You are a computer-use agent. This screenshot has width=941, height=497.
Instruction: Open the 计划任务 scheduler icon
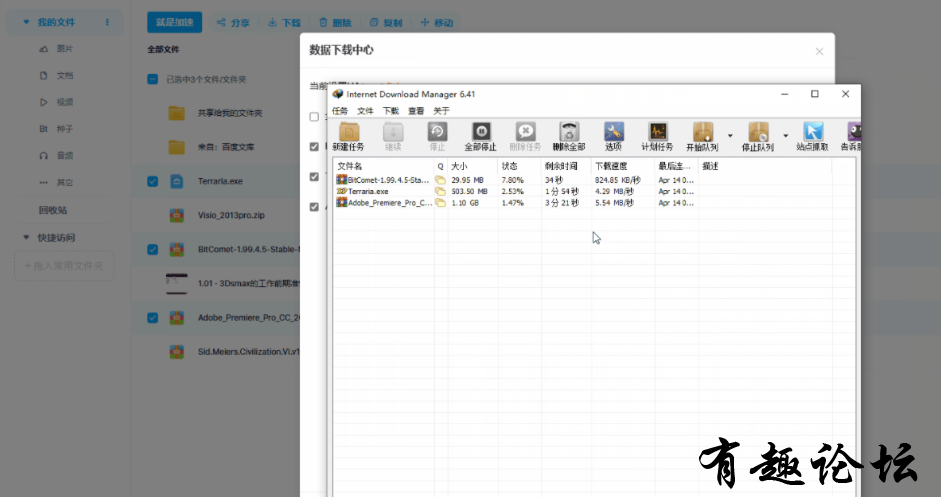tap(658, 131)
